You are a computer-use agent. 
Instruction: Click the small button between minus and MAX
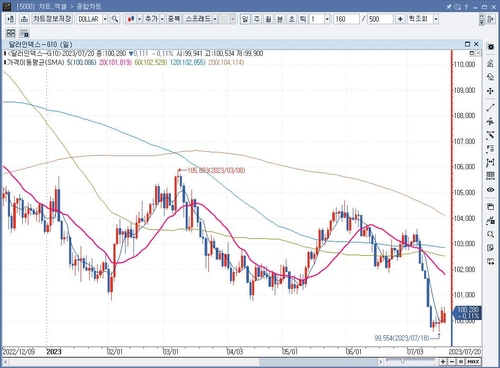point(461,362)
